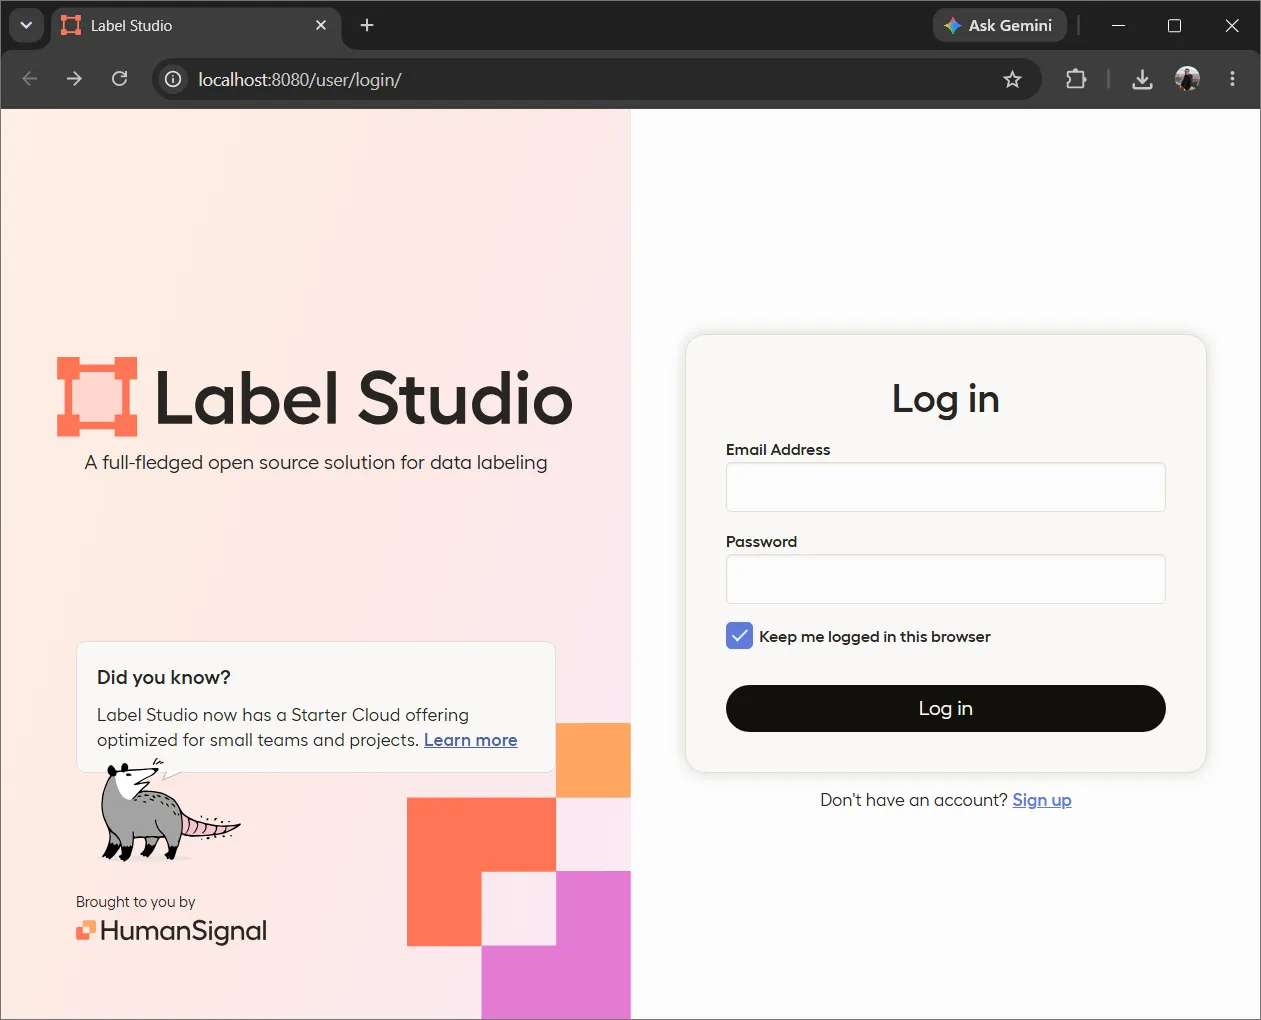The width and height of the screenshot is (1261, 1020).
Task: Focus the Email Address field
Action: pyautogui.click(x=945, y=487)
